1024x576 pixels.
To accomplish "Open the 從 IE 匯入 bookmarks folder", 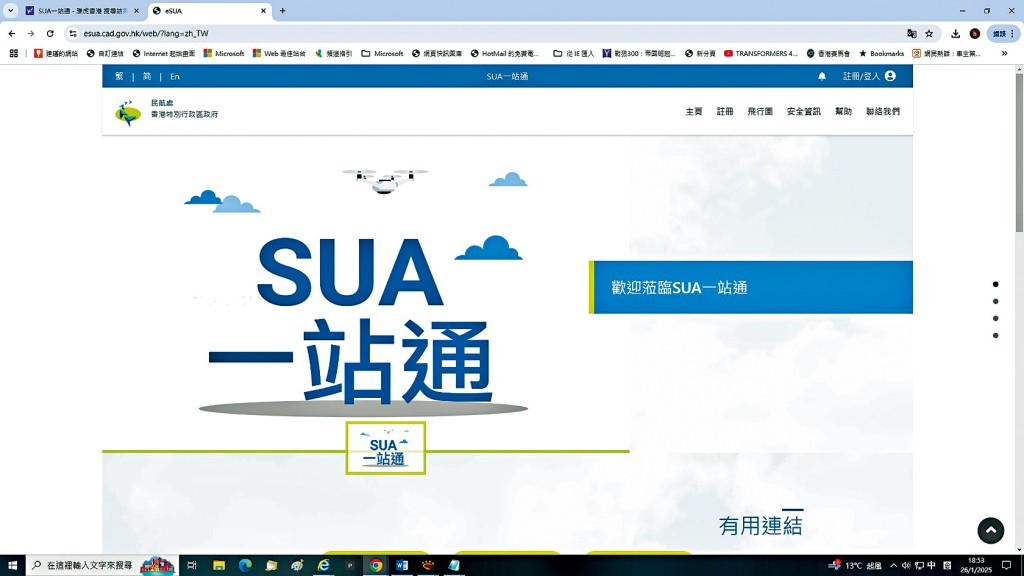I will (x=576, y=54).
